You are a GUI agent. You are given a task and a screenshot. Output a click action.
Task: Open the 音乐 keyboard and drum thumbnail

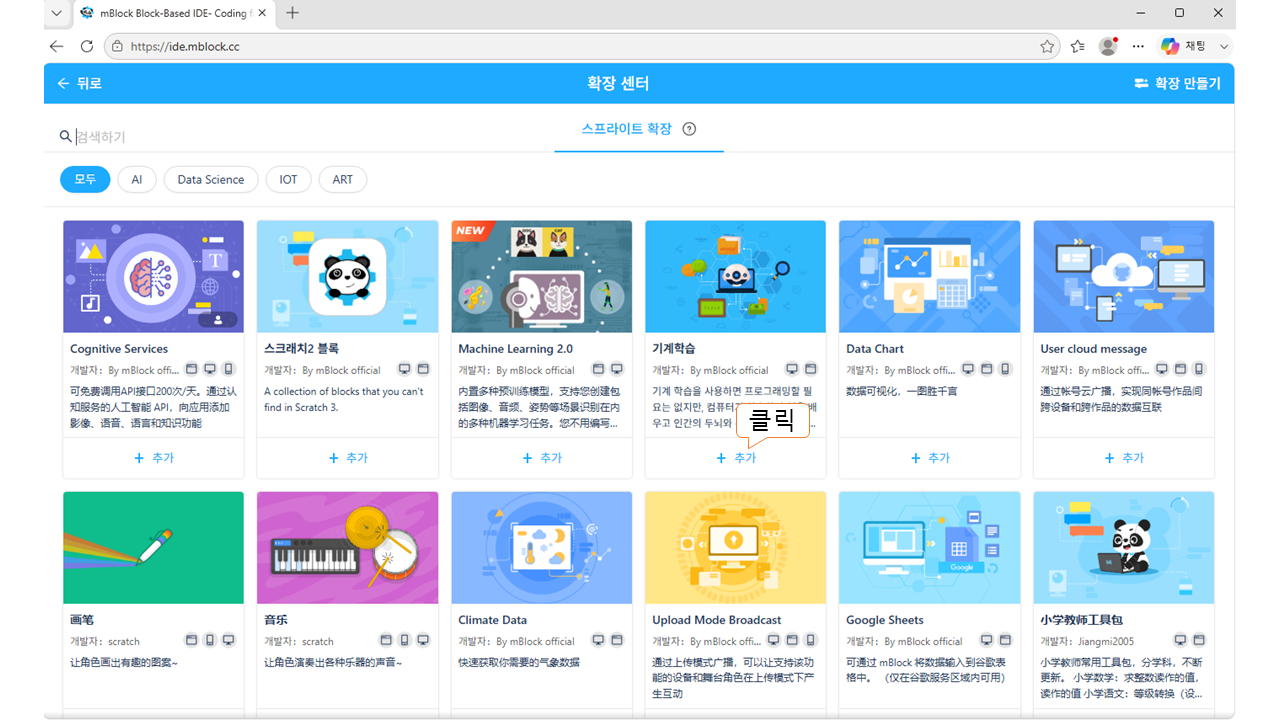(347, 548)
